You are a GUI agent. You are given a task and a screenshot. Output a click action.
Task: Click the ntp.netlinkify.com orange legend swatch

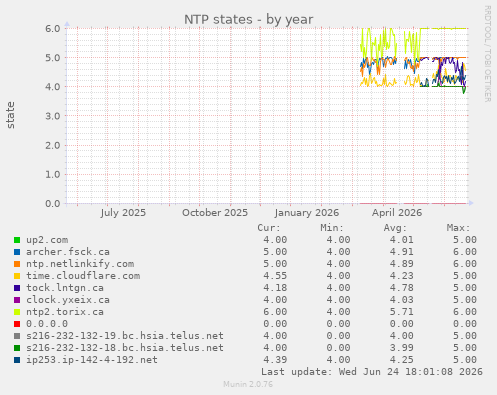(17, 264)
